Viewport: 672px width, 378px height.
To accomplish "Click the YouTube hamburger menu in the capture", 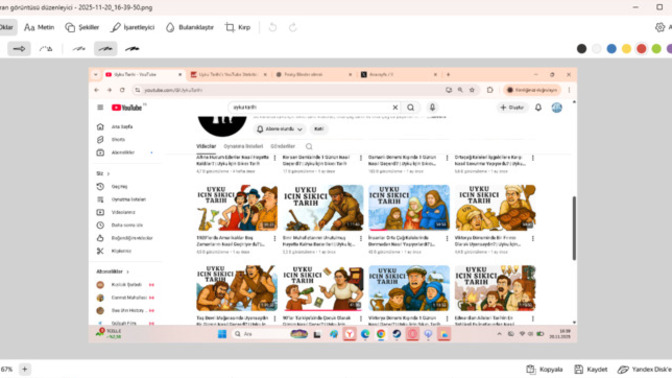I will pos(100,108).
